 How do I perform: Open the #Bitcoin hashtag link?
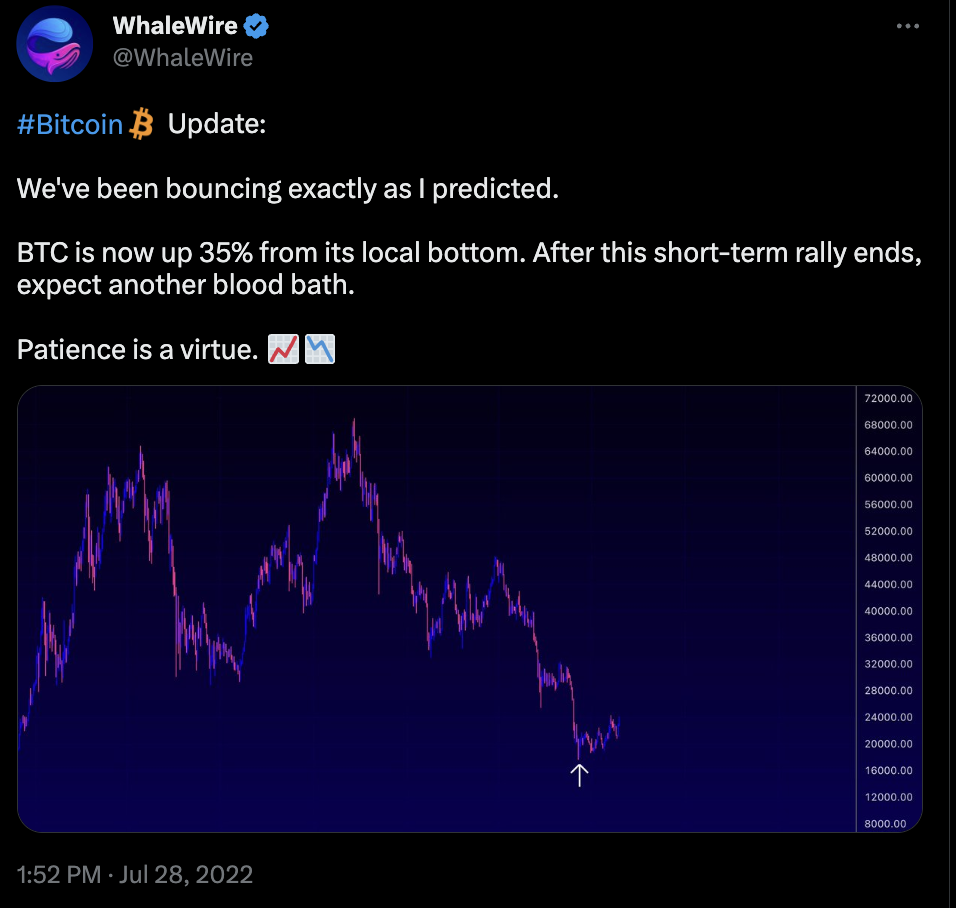[x=70, y=124]
